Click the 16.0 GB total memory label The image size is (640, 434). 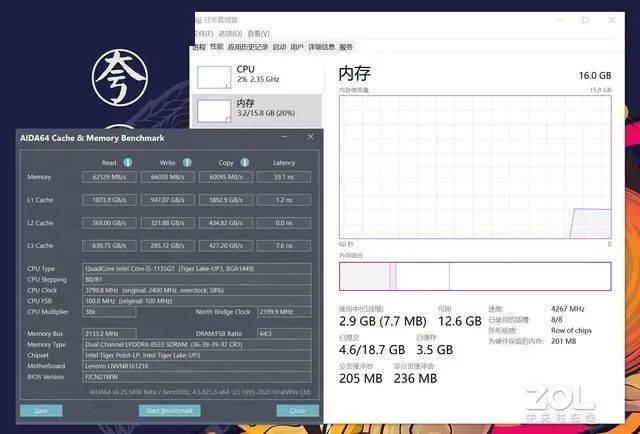[x=595, y=76]
